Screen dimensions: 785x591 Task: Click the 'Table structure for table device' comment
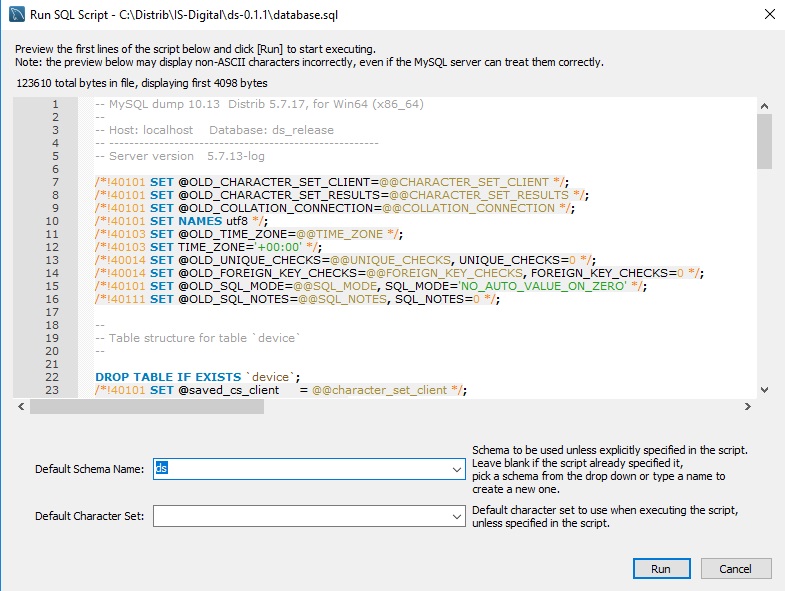coord(198,338)
